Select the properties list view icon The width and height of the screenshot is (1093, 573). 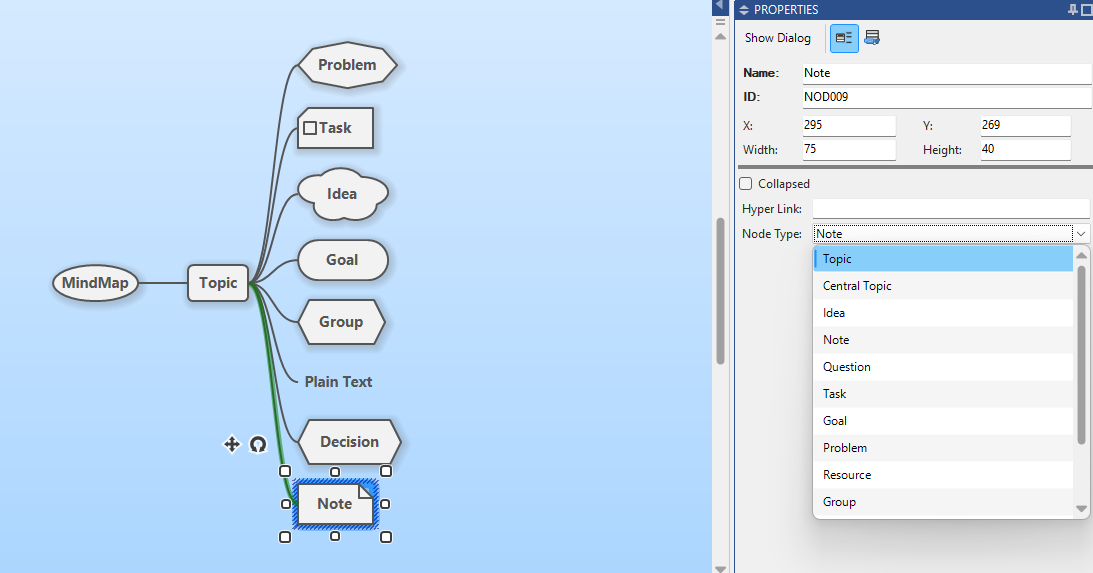pyautogui.click(x=844, y=38)
